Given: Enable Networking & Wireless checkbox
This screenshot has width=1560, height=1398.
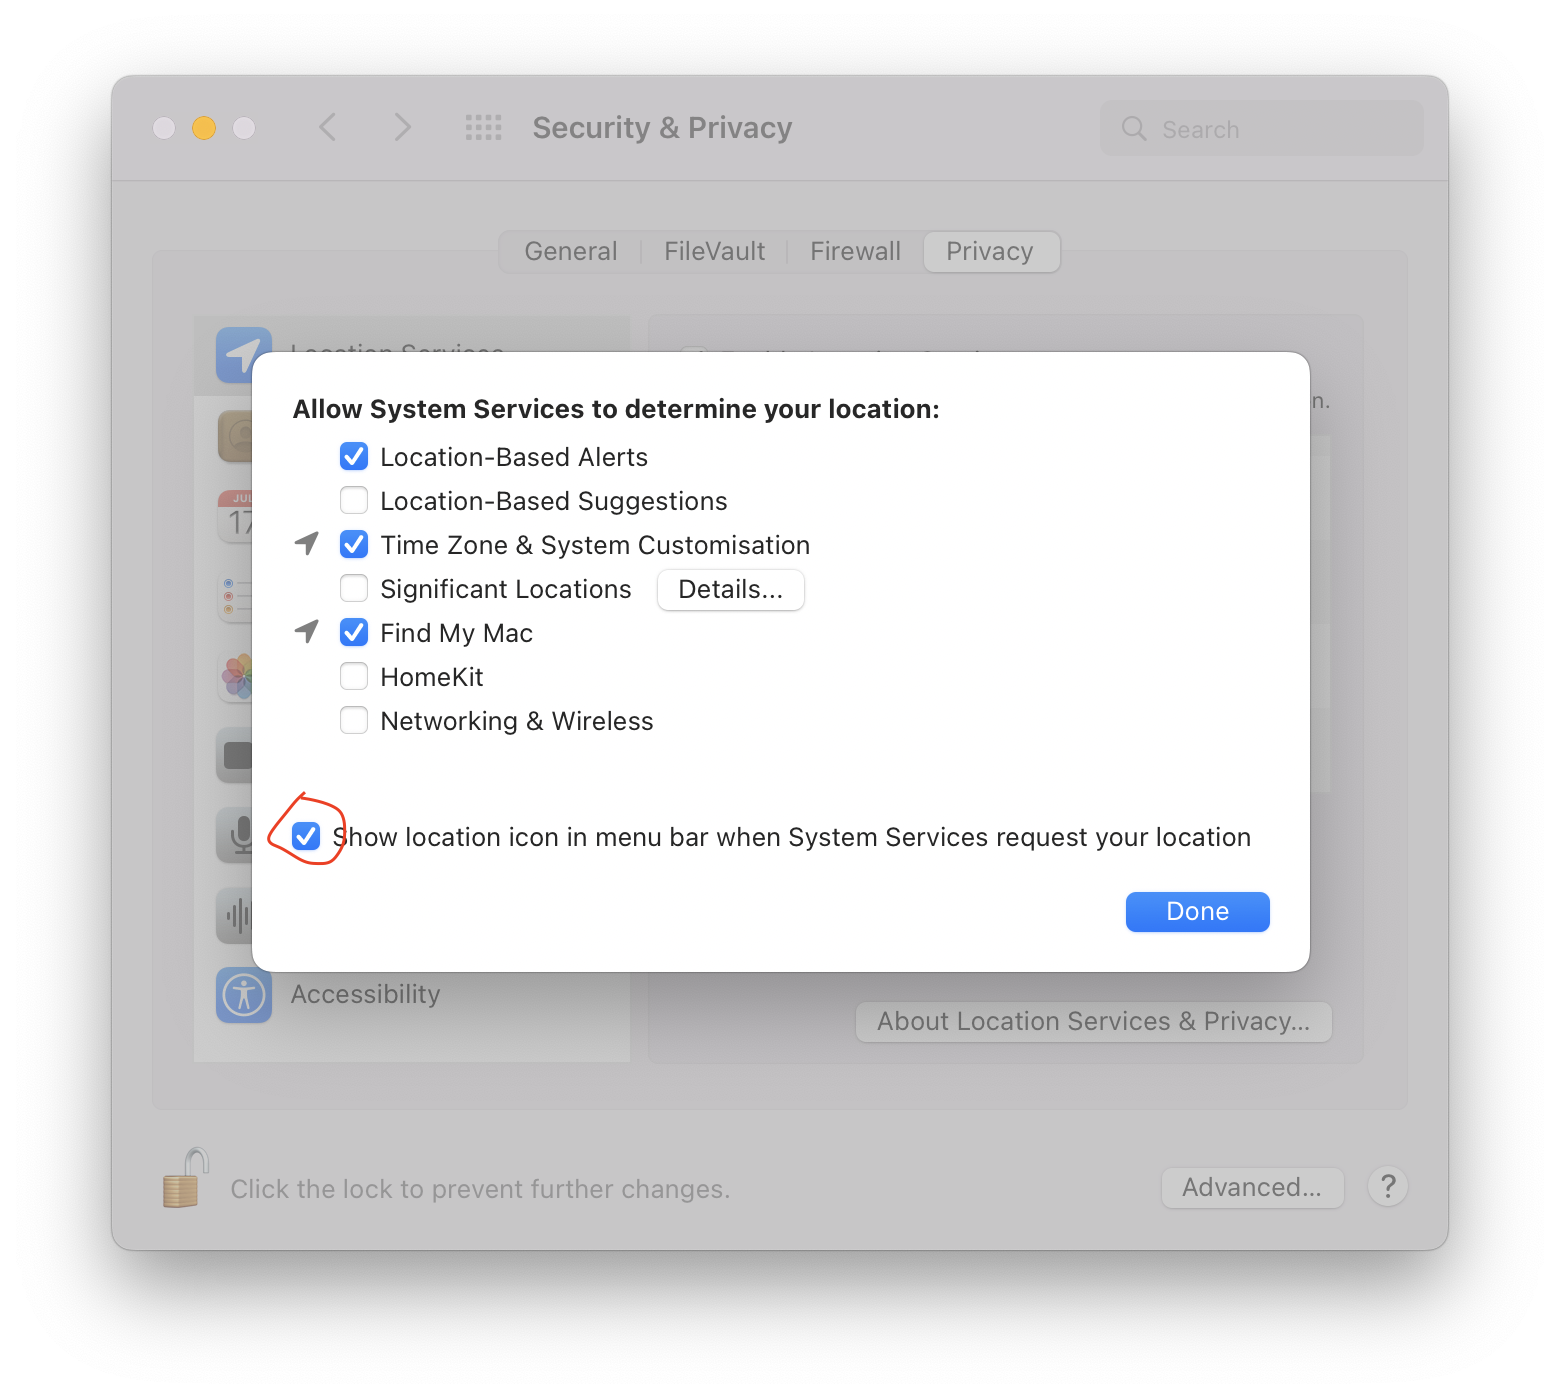Looking at the screenshot, I should coord(354,721).
